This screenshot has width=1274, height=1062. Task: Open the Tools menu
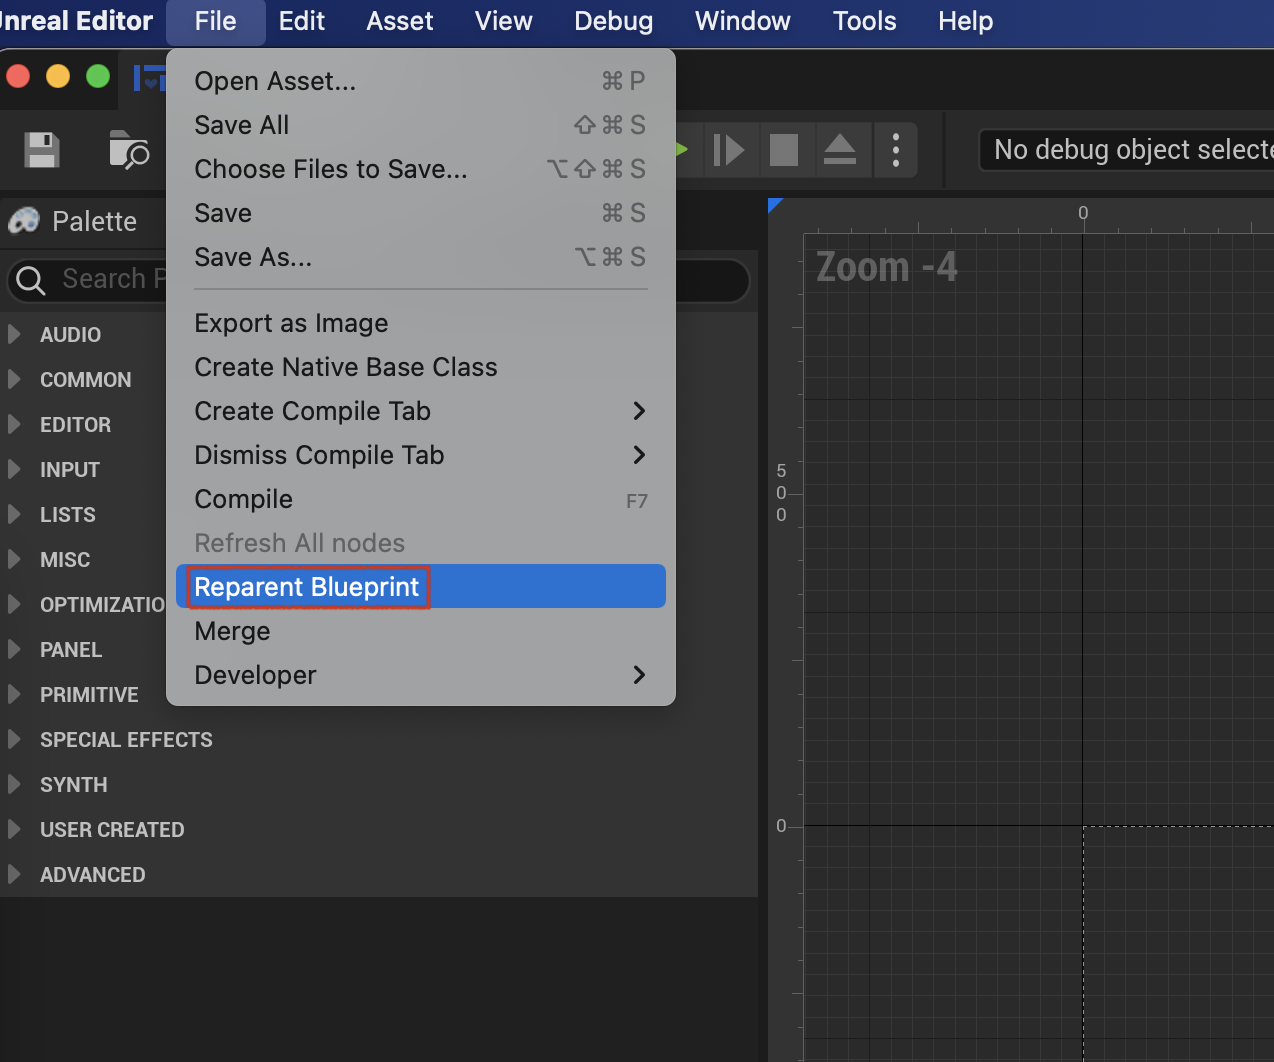click(x=865, y=21)
